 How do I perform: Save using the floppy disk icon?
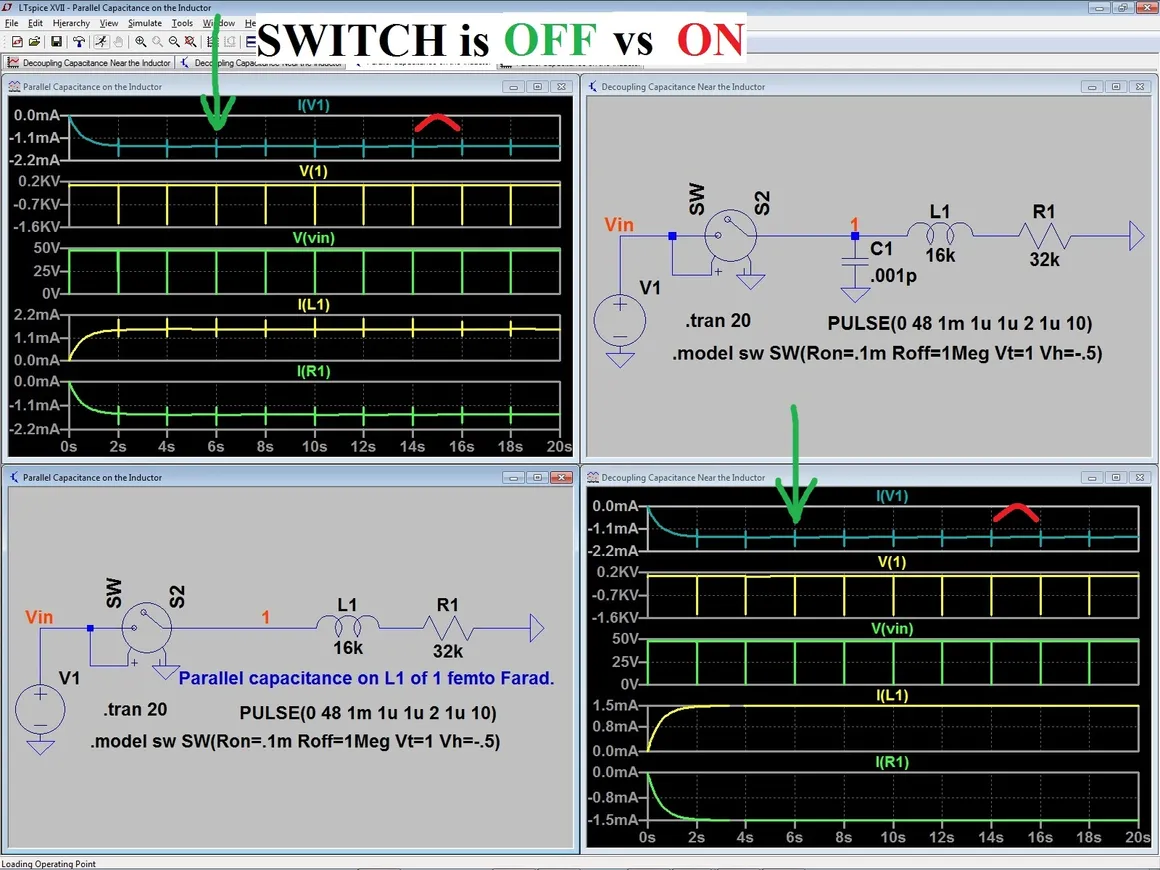[x=56, y=42]
